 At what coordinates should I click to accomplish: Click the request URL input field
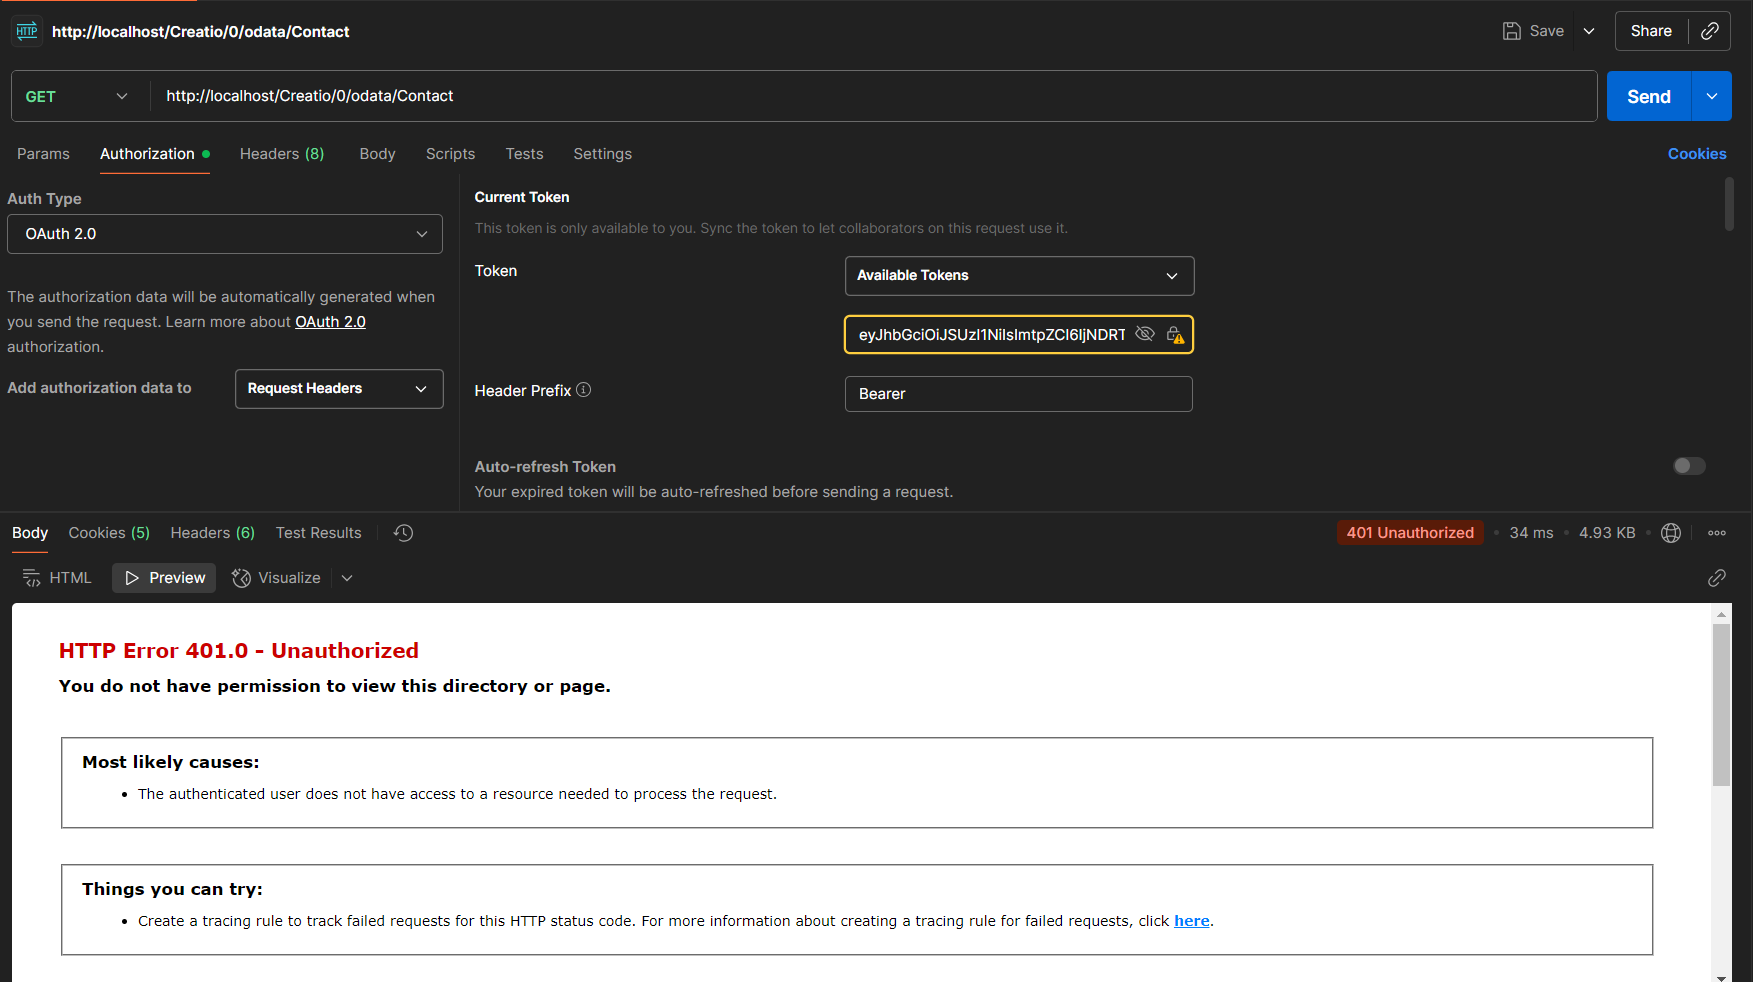pyautogui.click(x=873, y=96)
